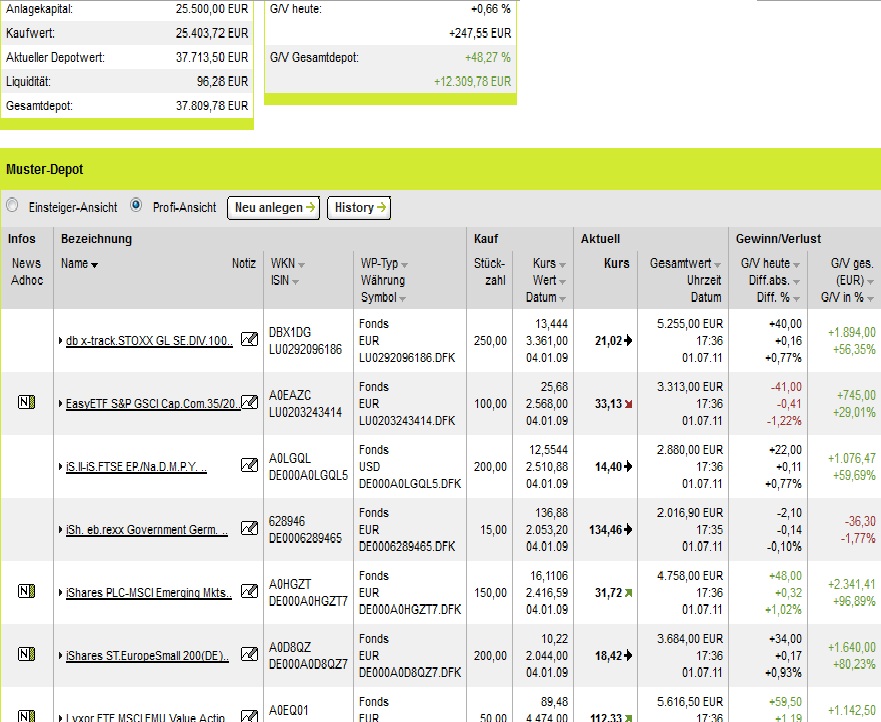Sort by G/V heute arrow
The image size is (881, 722).
(796, 265)
